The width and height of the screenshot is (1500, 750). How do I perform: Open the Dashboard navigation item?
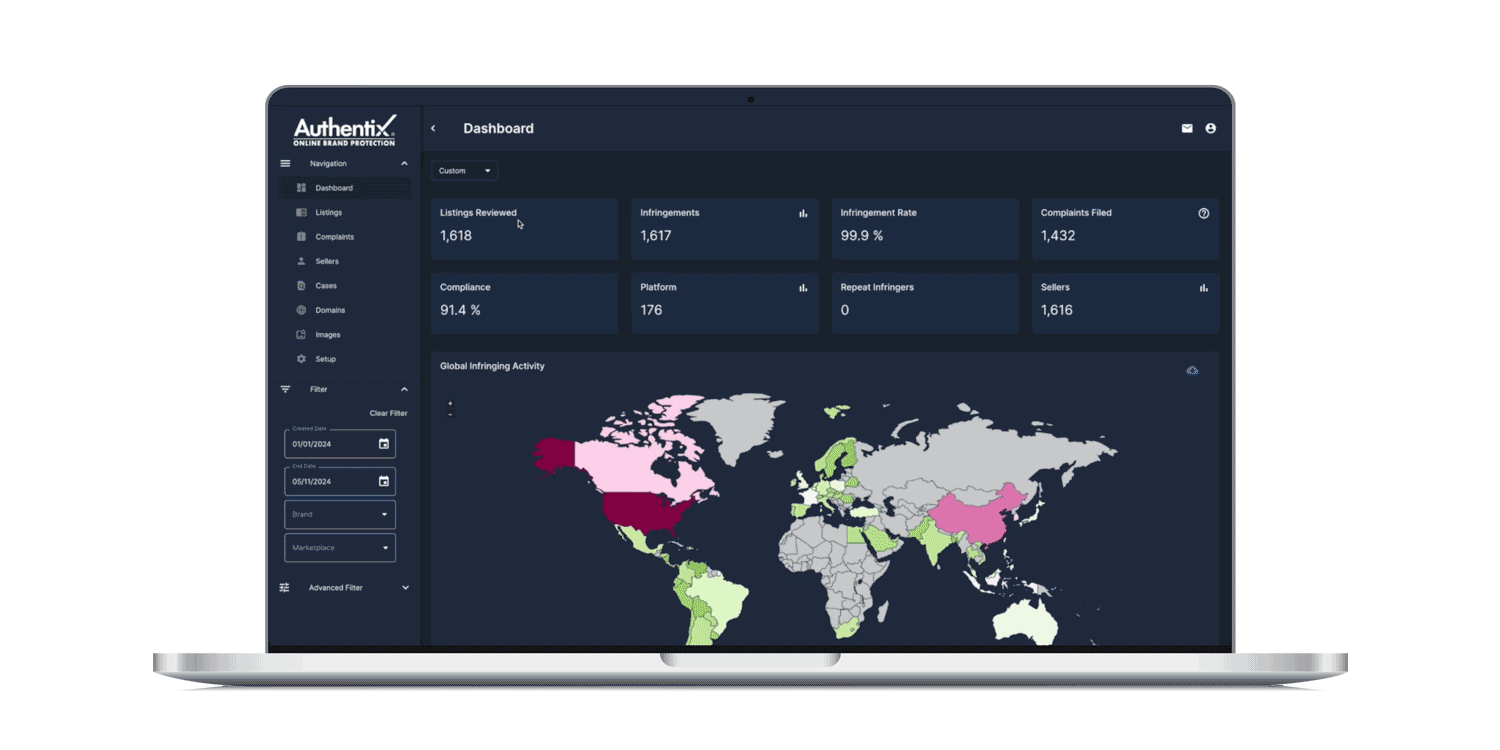click(345, 188)
